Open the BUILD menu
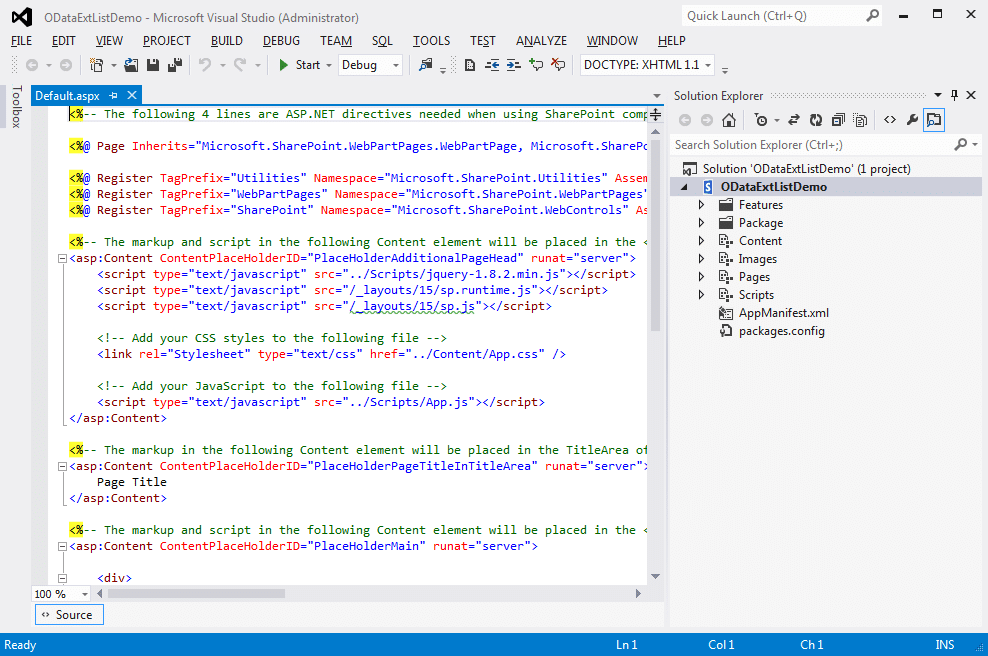 pyautogui.click(x=226, y=41)
